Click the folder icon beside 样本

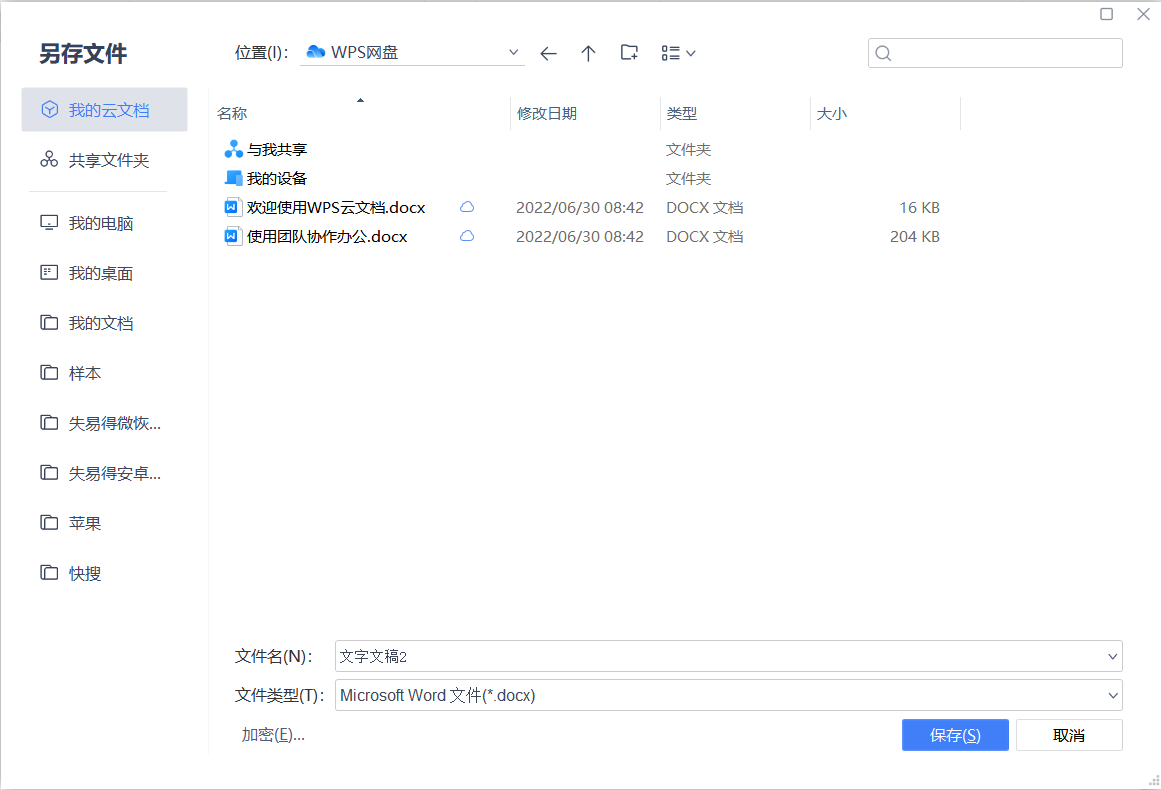pyautogui.click(x=49, y=372)
